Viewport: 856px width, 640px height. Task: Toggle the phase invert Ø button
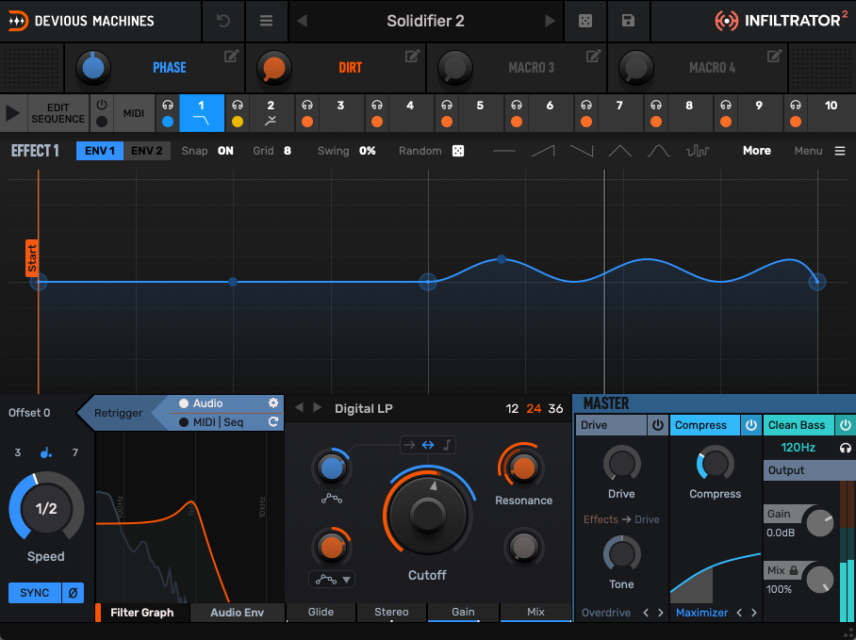(73, 592)
